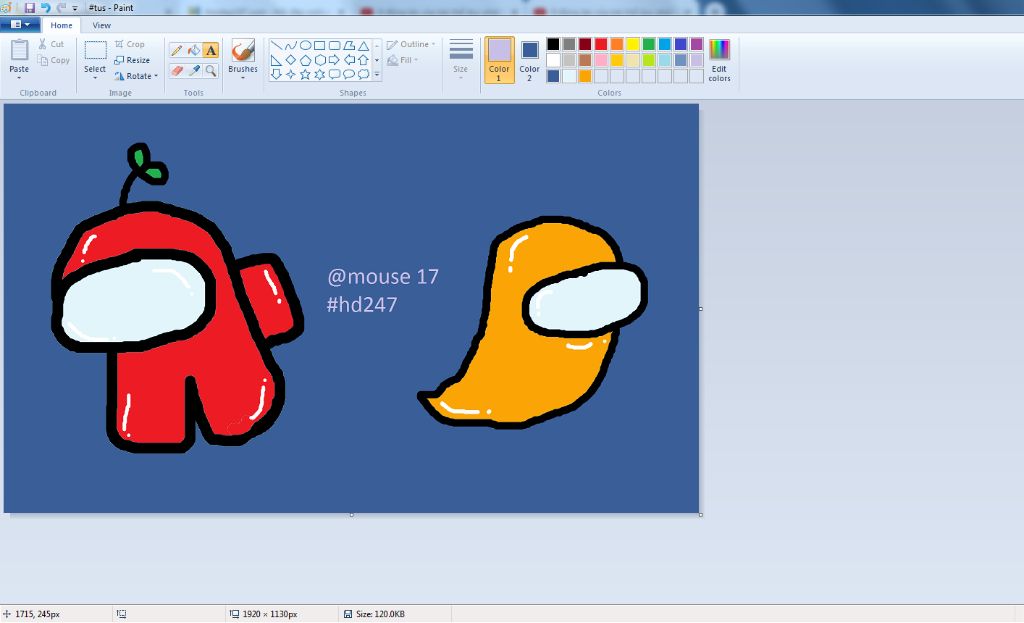Click the Undo arrow in quick access toolbar
The image size is (1024, 623).
[x=46, y=8]
